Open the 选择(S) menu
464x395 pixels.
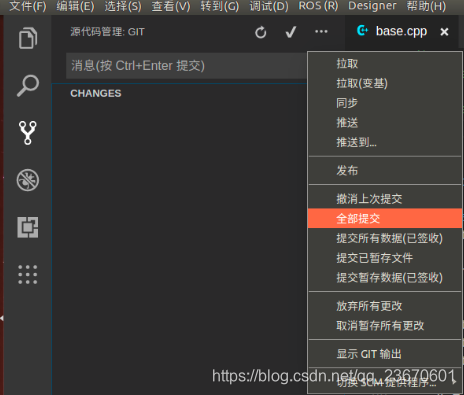coord(123,6)
